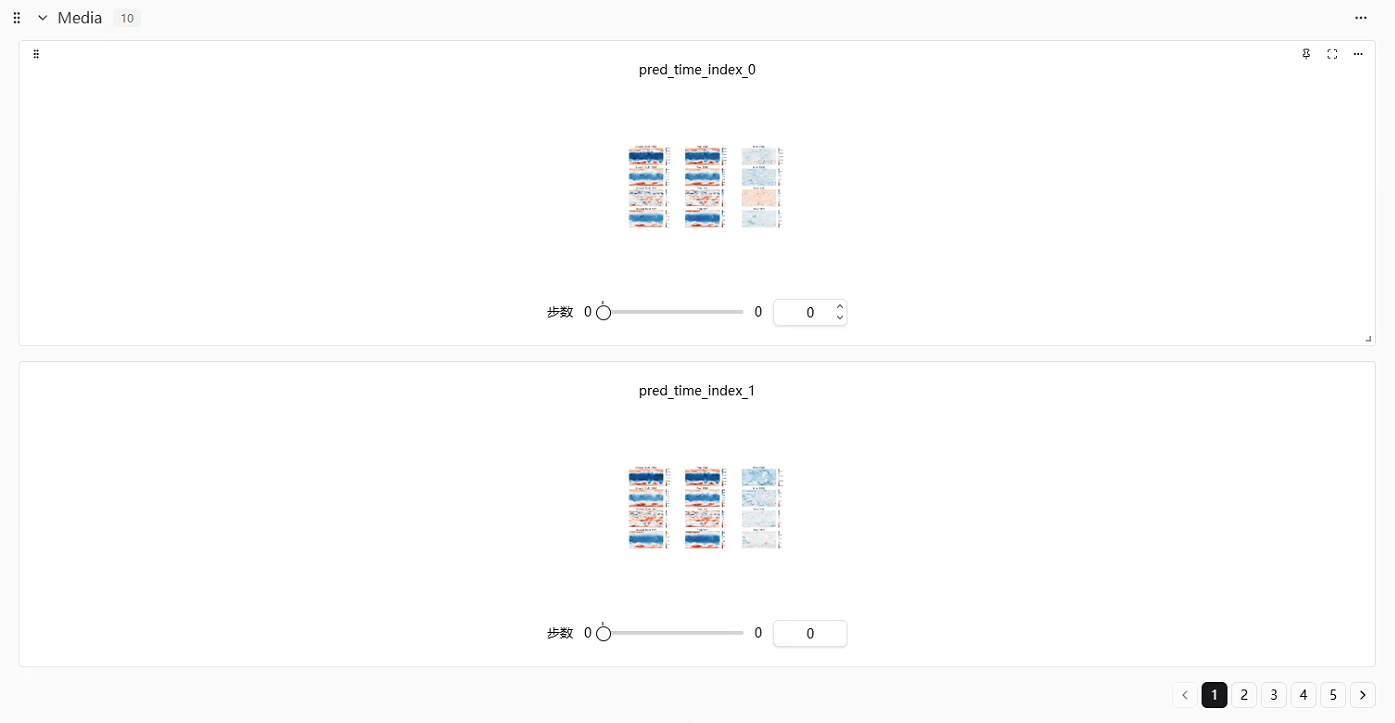The height and width of the screenshot is (723, 1395).
Task: Collapse the Media section chevron
Action: coord(43,18)
